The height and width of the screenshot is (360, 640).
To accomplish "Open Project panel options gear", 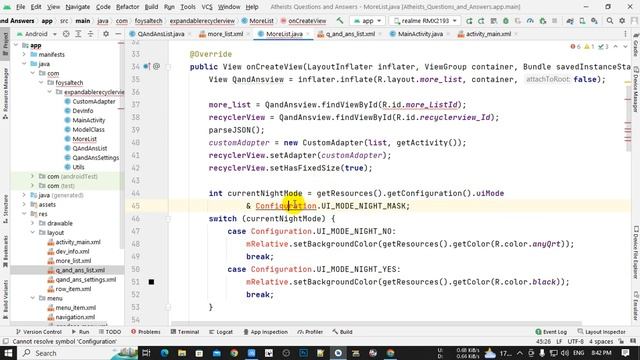I will pyautogui.click(x=106, y=34).
